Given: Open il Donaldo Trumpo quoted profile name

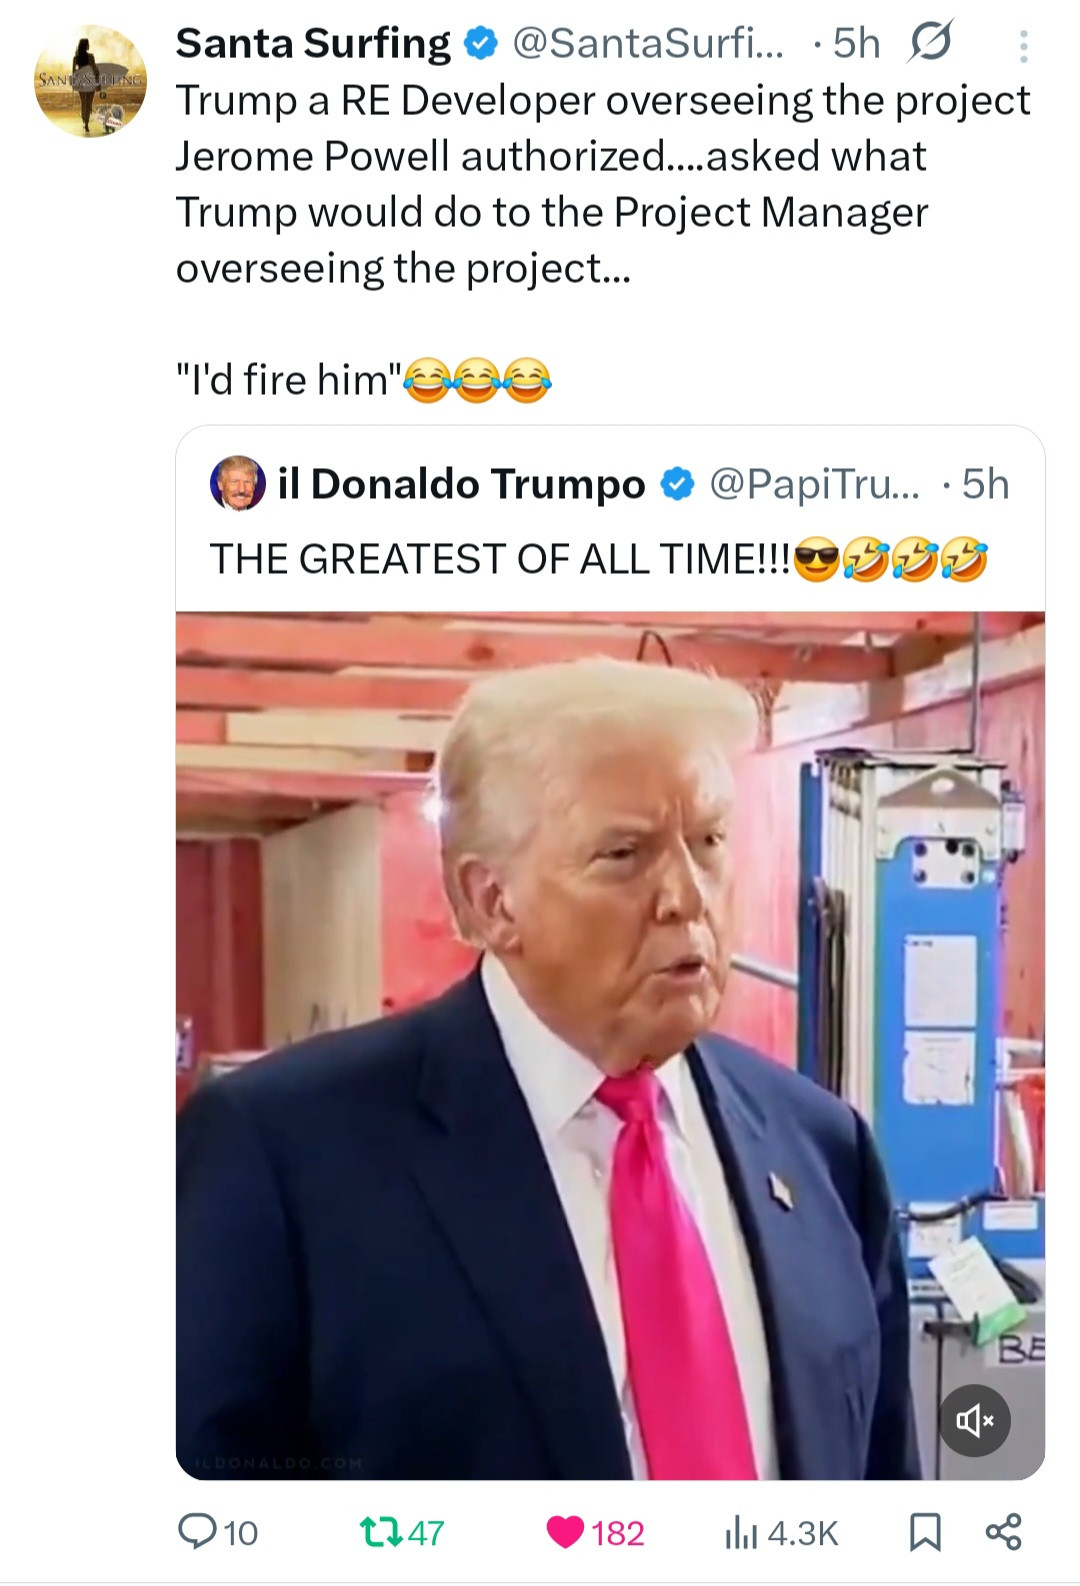Looking at the screenshot, I should pyautogui.click(x=461, y=485).
